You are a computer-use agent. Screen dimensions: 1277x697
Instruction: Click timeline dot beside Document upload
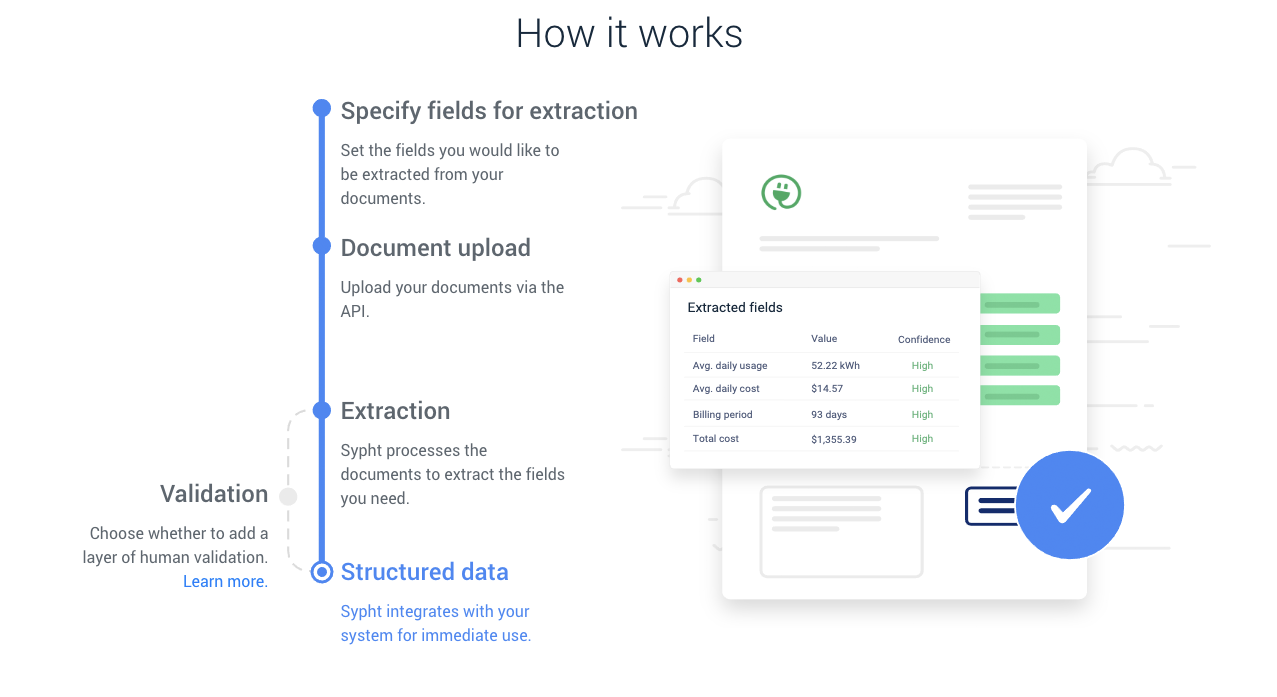coord(321,246)
